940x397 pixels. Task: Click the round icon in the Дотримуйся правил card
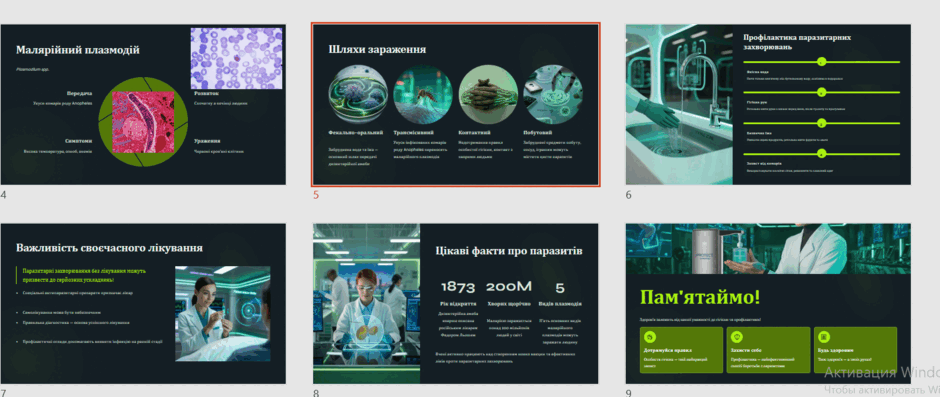pos(650,336)
